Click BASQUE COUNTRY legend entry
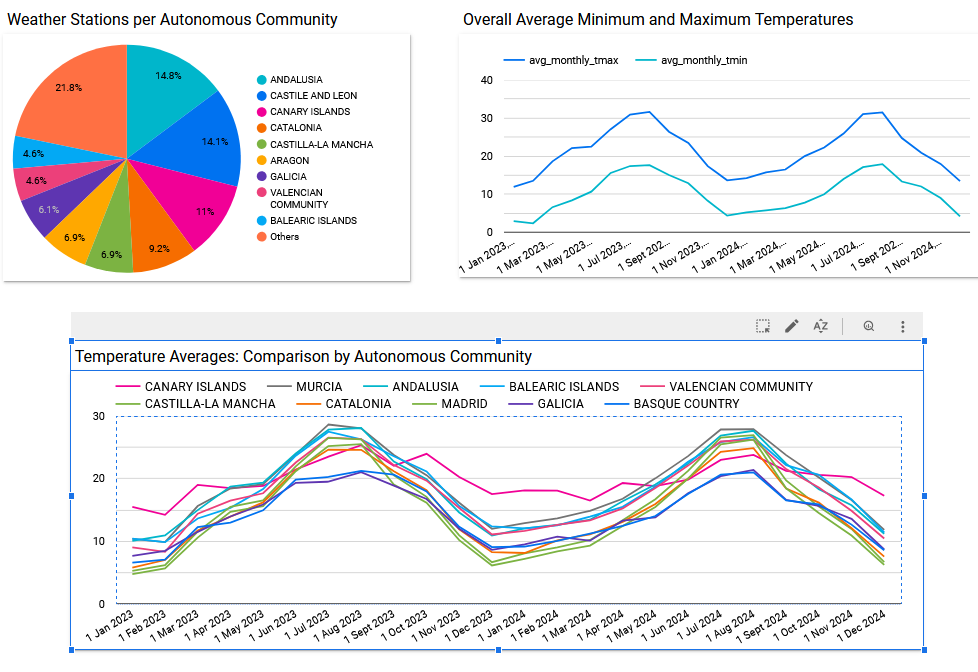Image resolution: width=978 pixels, height=672 pixels. click(672, 404)
